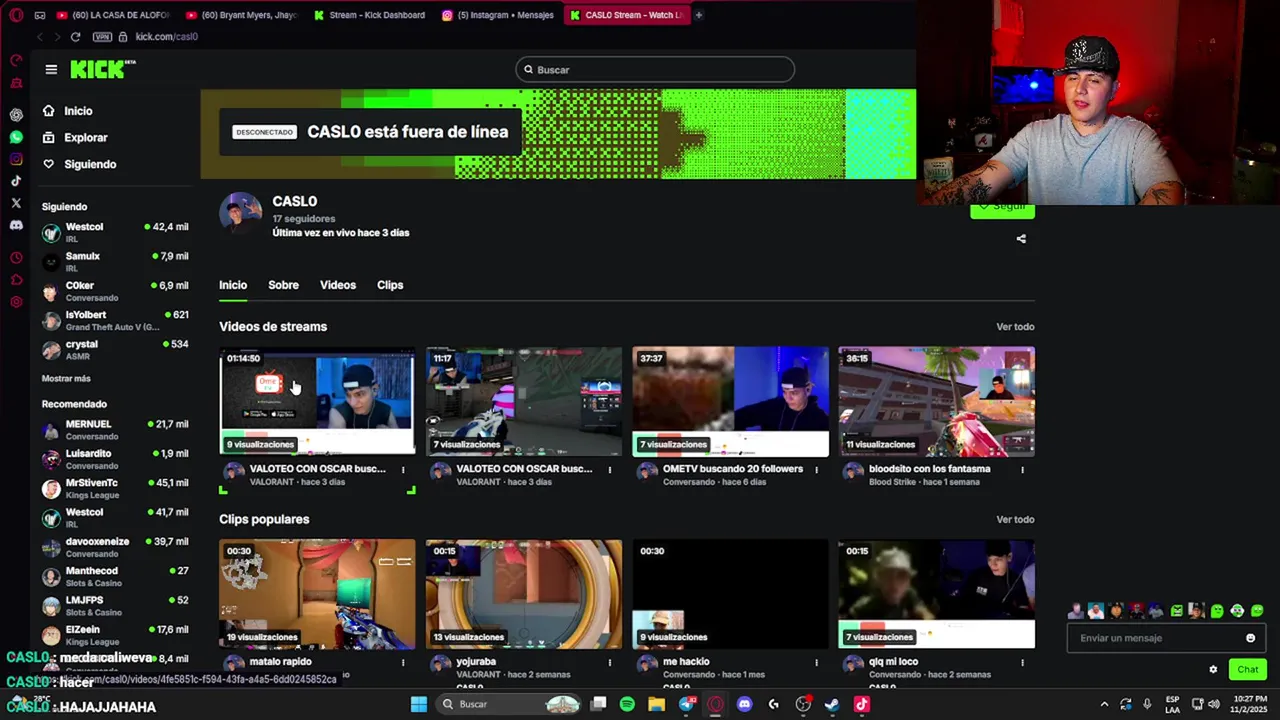Follow the CASL0 channel
The height and width of the screenshot is (720, 1280).
tap(1002, 208)
